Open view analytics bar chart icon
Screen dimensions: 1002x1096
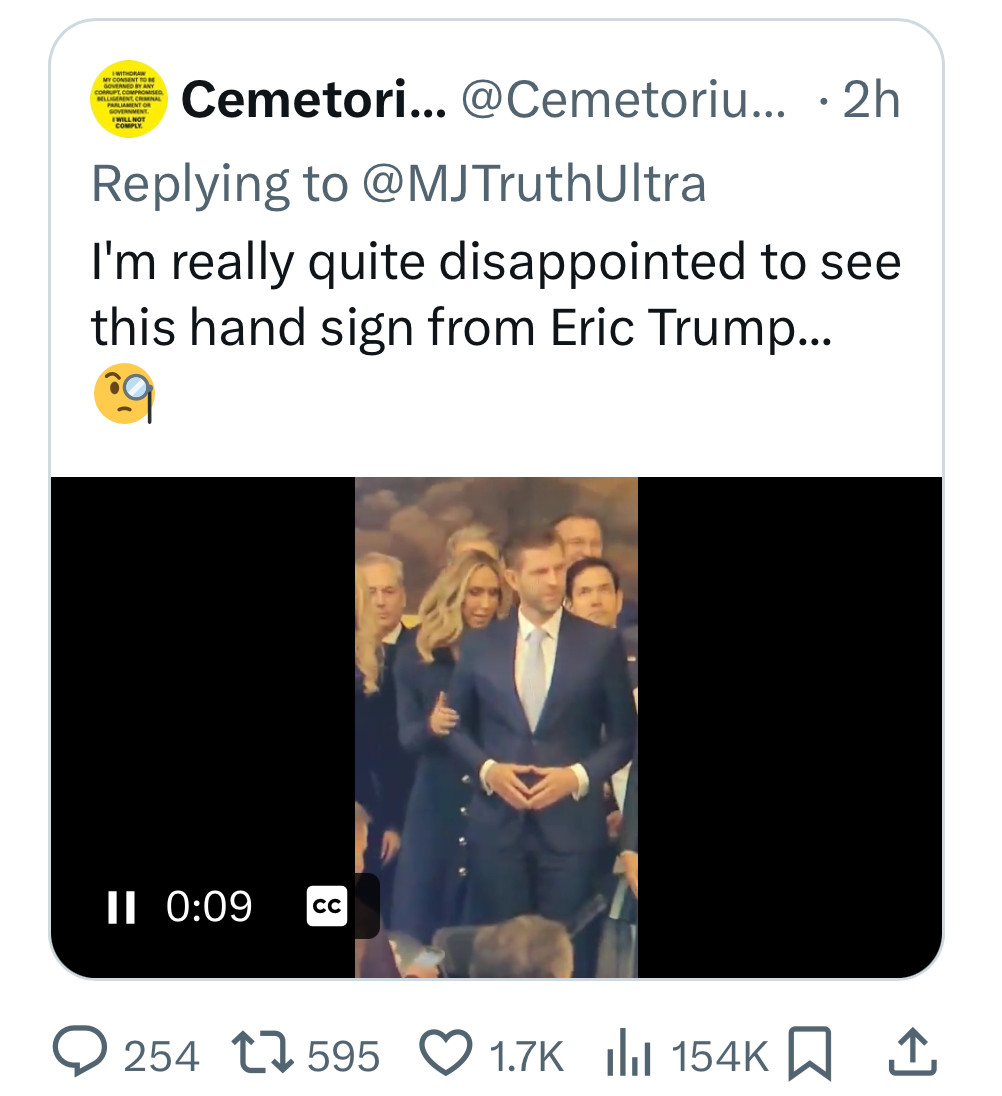630,1054
